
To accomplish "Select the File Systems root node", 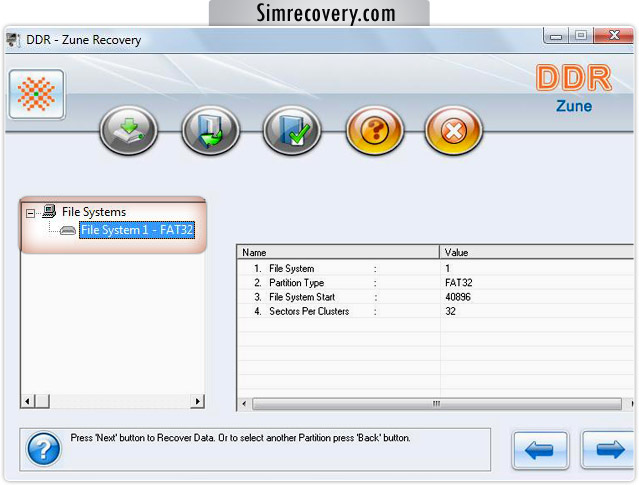I will point(94,212).
